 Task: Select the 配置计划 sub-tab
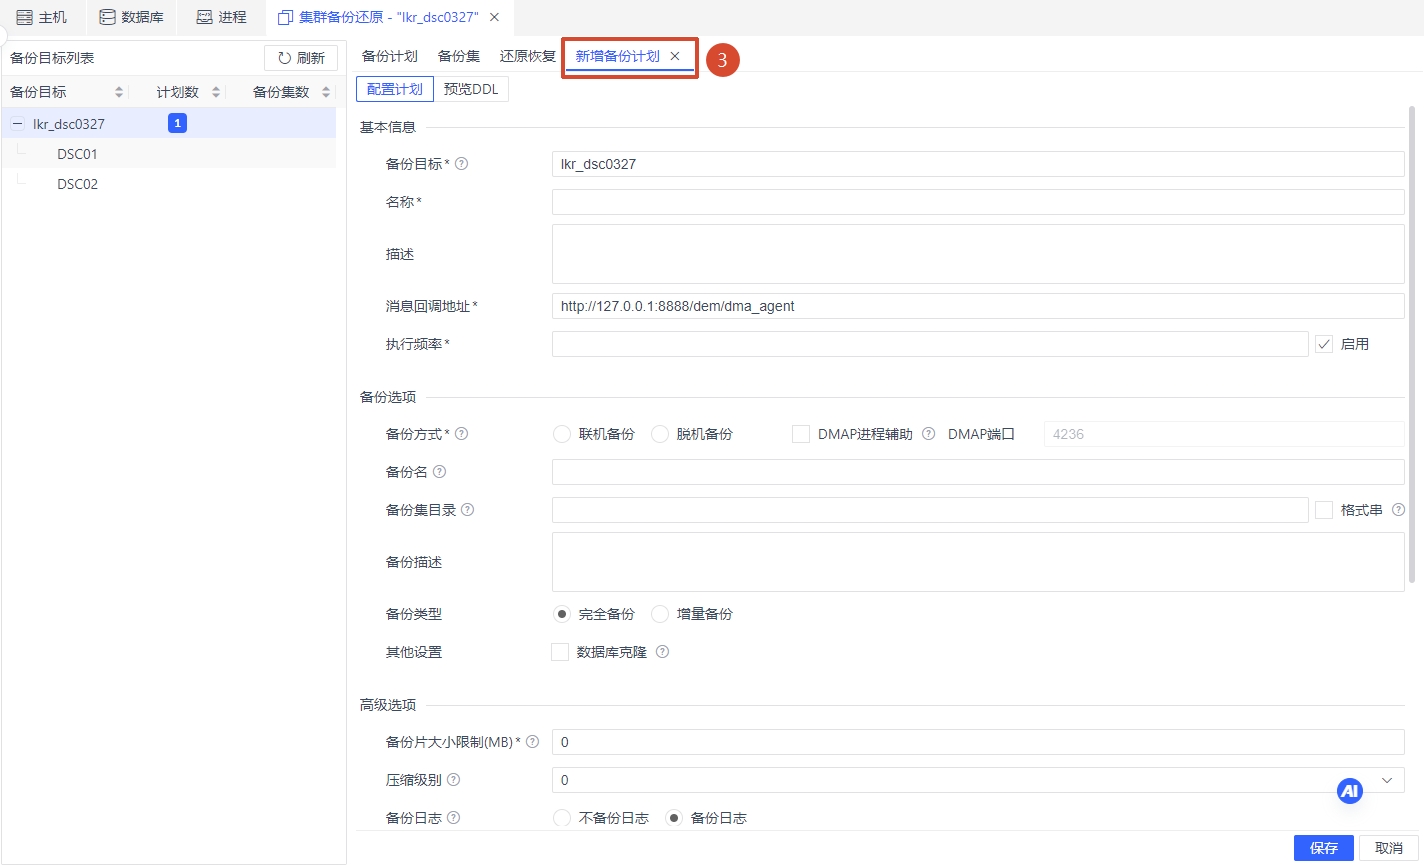point(395,89)
